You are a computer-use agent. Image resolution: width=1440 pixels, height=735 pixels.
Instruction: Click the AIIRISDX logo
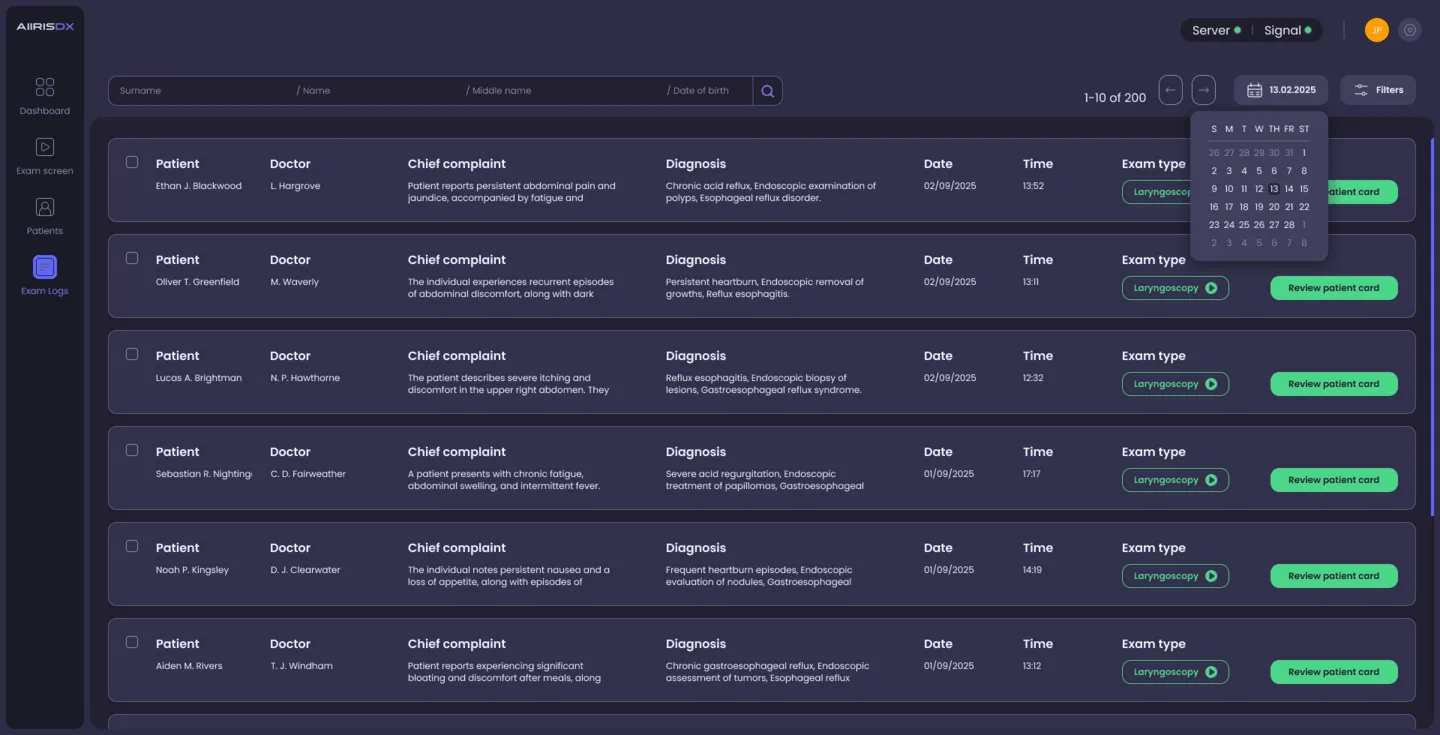(x=45, y=27)
